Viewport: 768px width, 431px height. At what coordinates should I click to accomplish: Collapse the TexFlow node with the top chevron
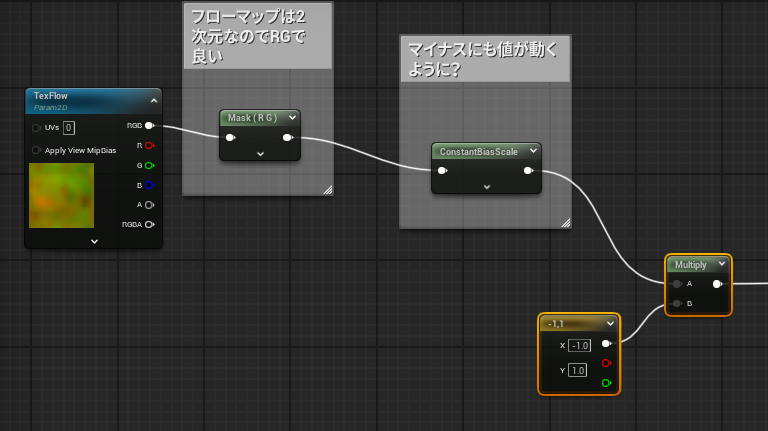click(154, 100)
